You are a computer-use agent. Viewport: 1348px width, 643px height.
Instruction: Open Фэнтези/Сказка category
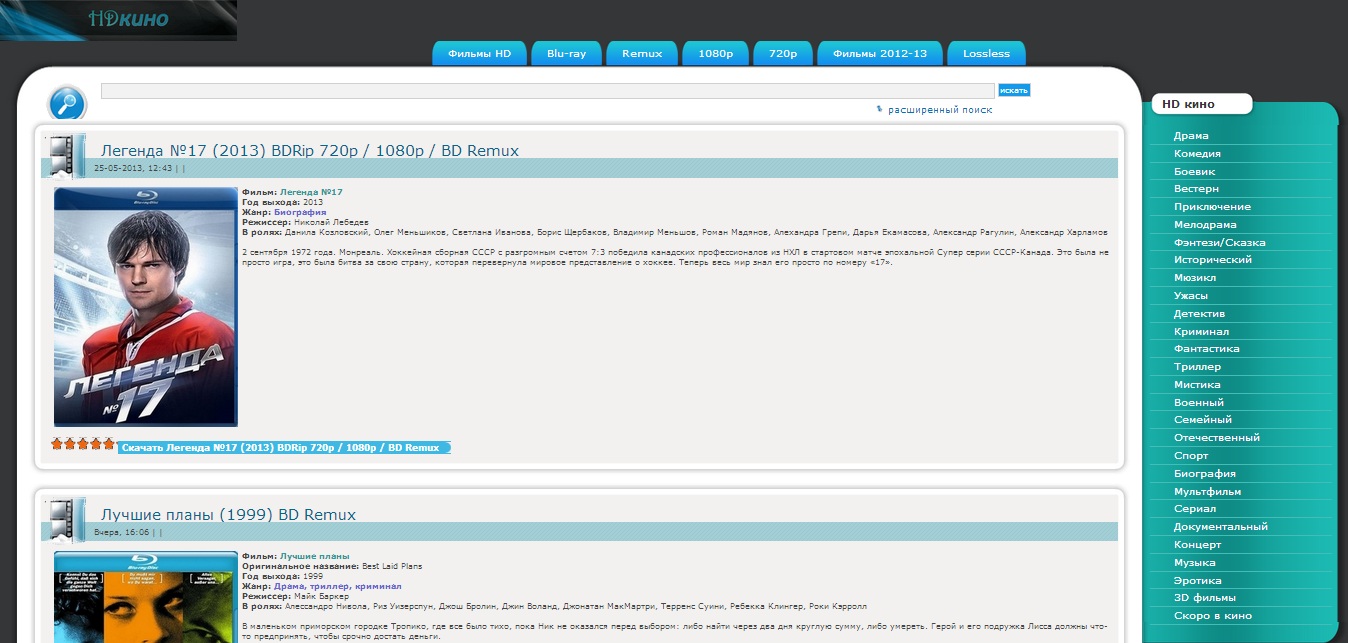click(x=1220, y=243)
